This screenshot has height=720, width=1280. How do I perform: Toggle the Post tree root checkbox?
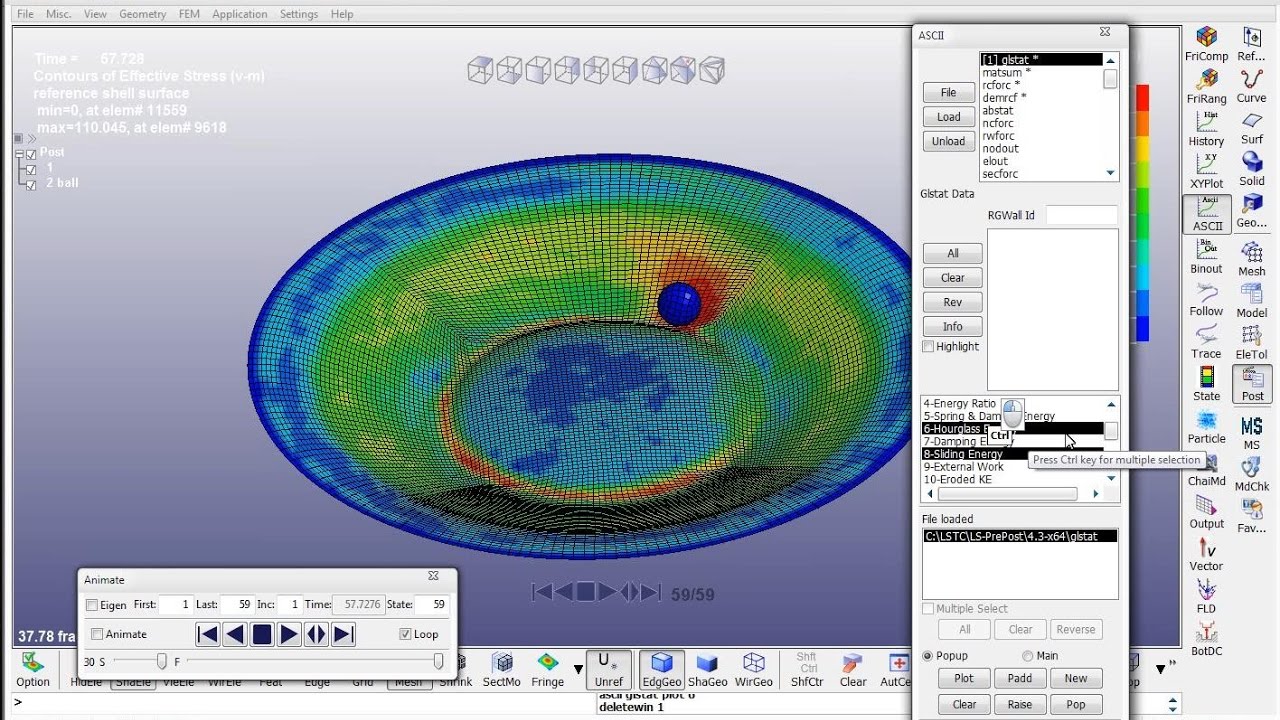click(31, 154)
